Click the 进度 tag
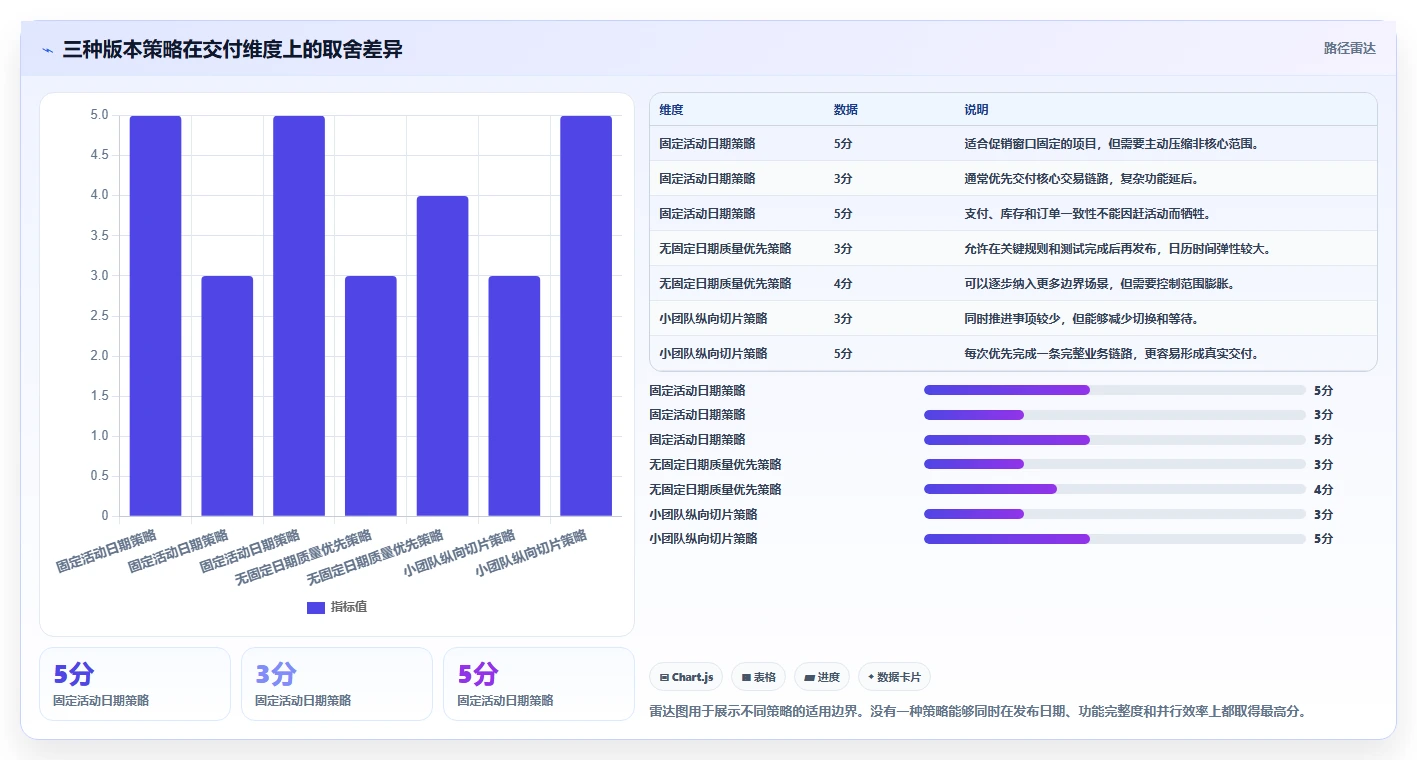Image resolution: width=1417 pixels, height=760 pixels. [822, 677]
